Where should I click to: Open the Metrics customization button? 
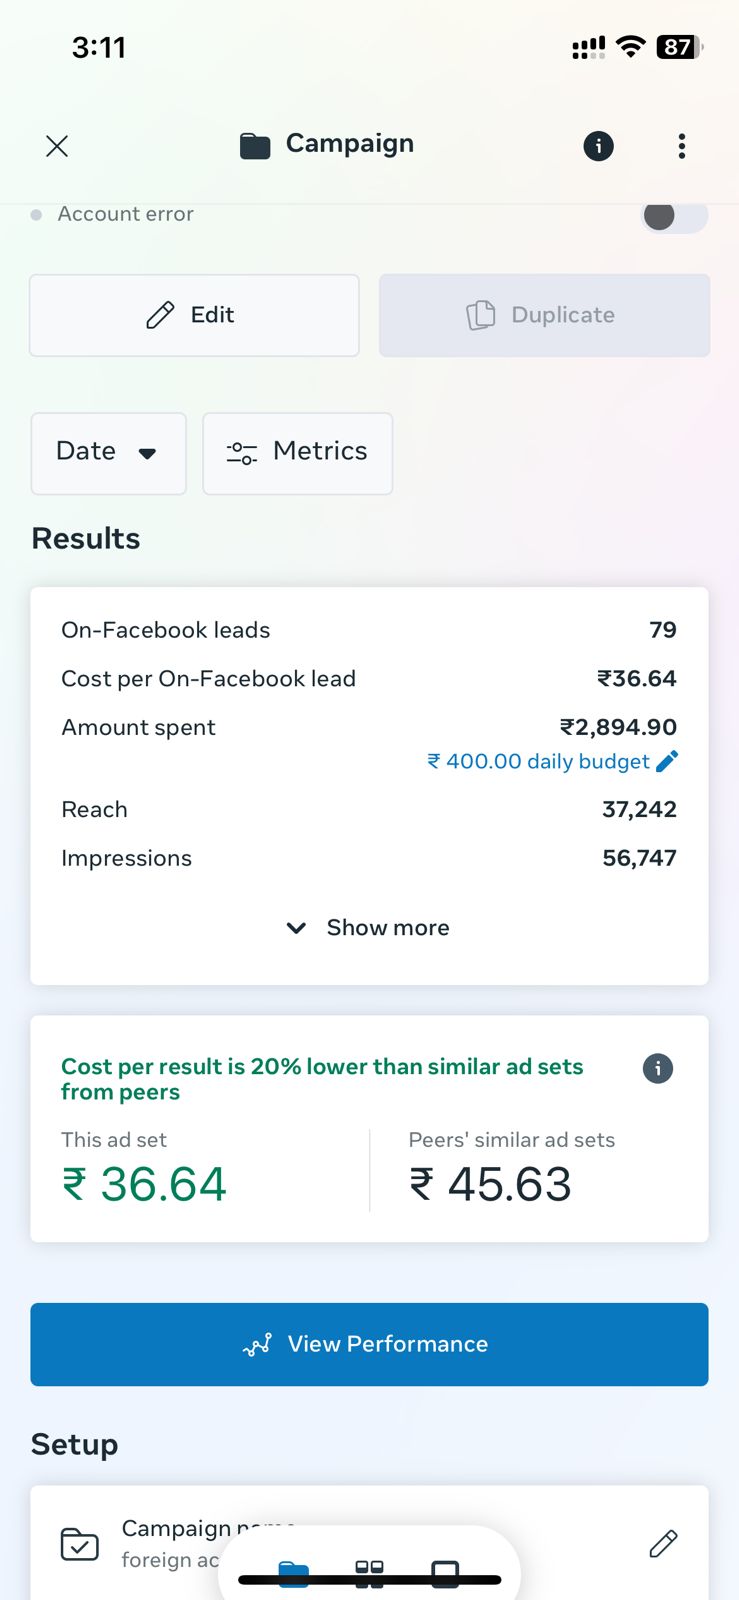(x=297, y=453)
